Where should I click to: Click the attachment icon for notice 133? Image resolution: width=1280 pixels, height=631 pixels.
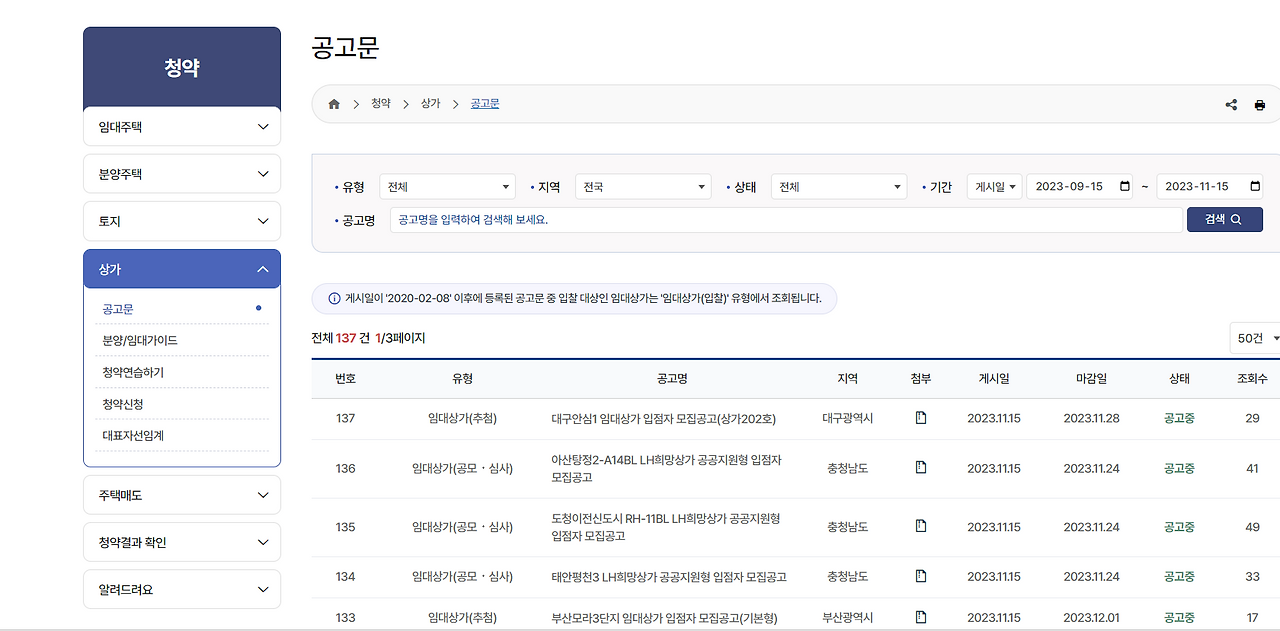[920, 617]
